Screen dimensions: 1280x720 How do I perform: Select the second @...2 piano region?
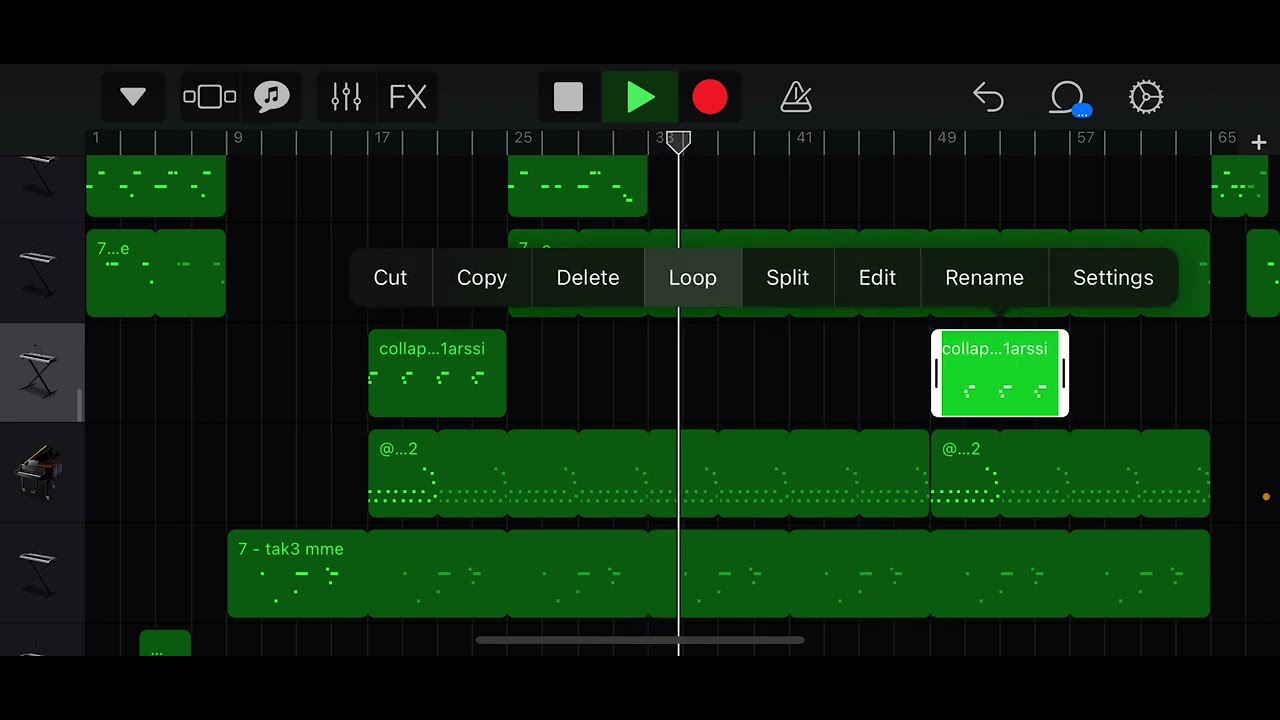tap(1070, 473)
